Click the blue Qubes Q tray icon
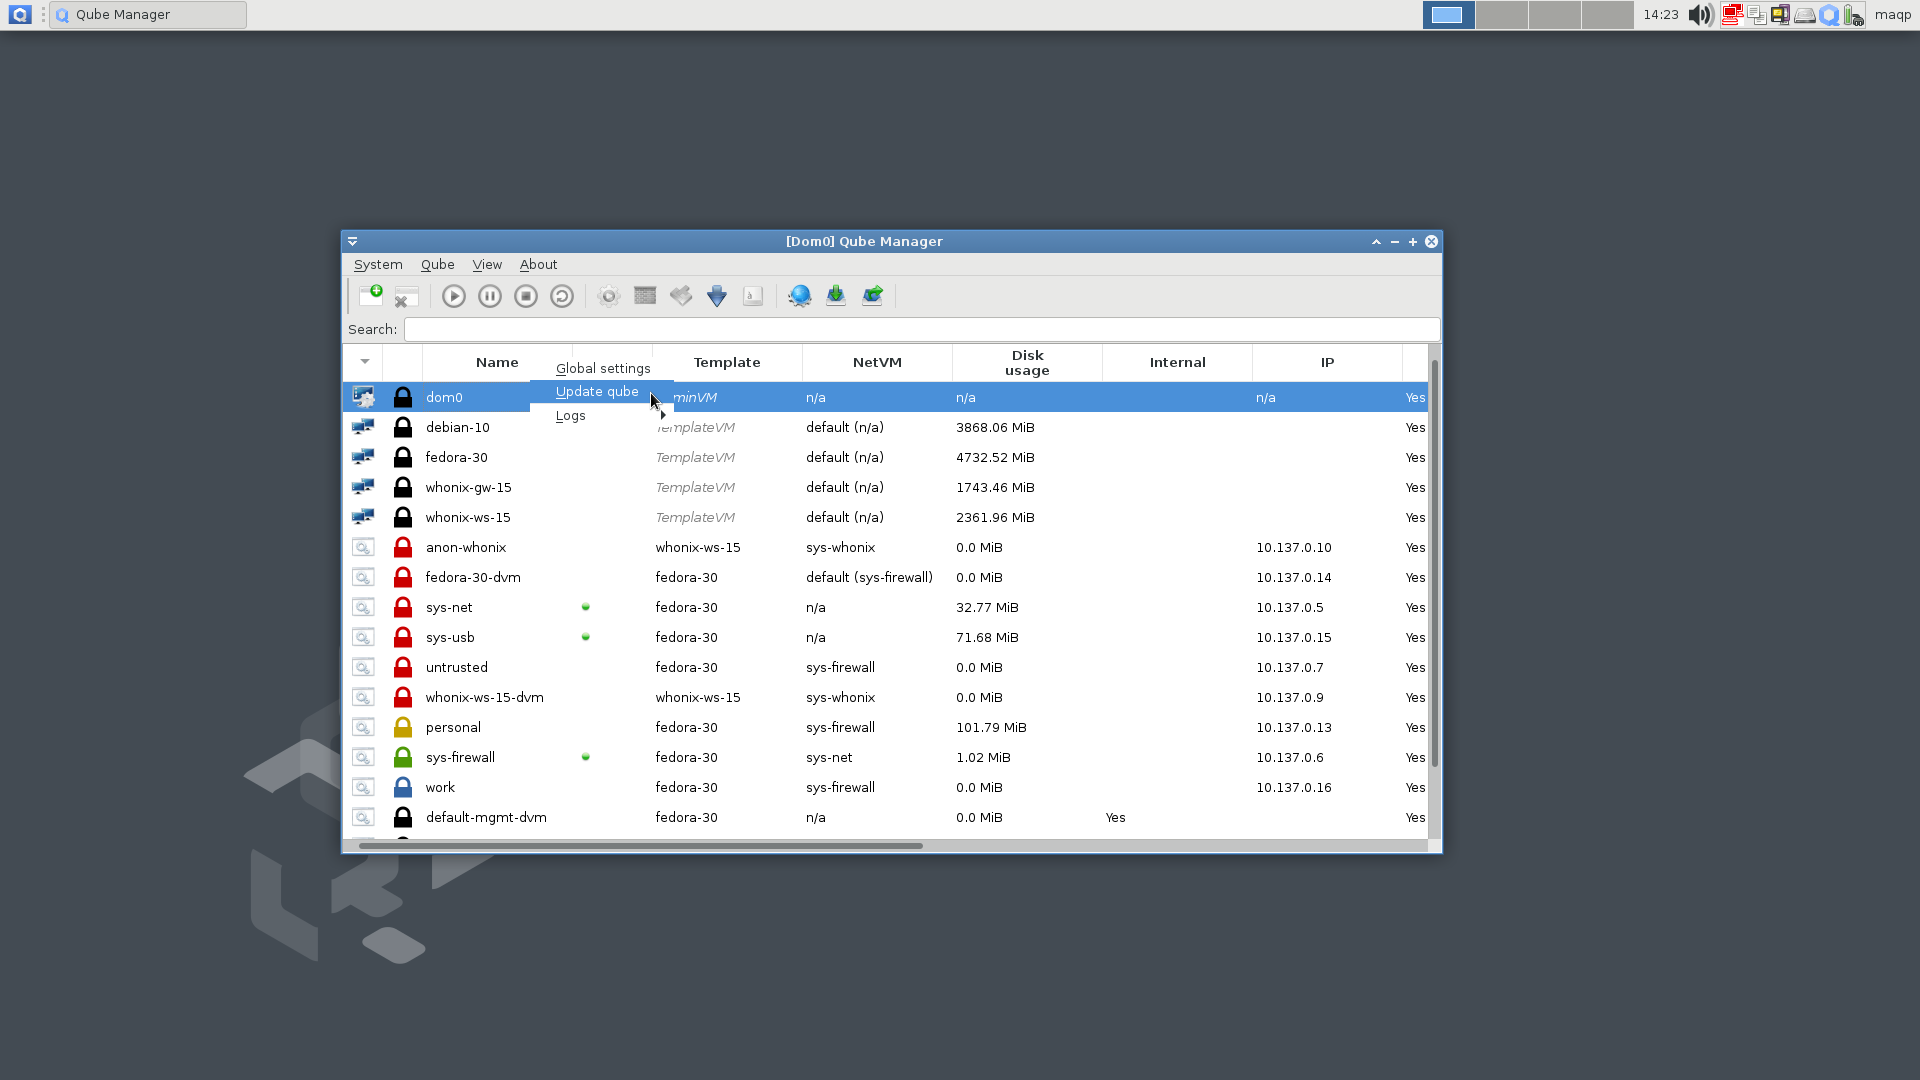This screenshot has height=1080, width=1920. click(x=1829, y=15)
